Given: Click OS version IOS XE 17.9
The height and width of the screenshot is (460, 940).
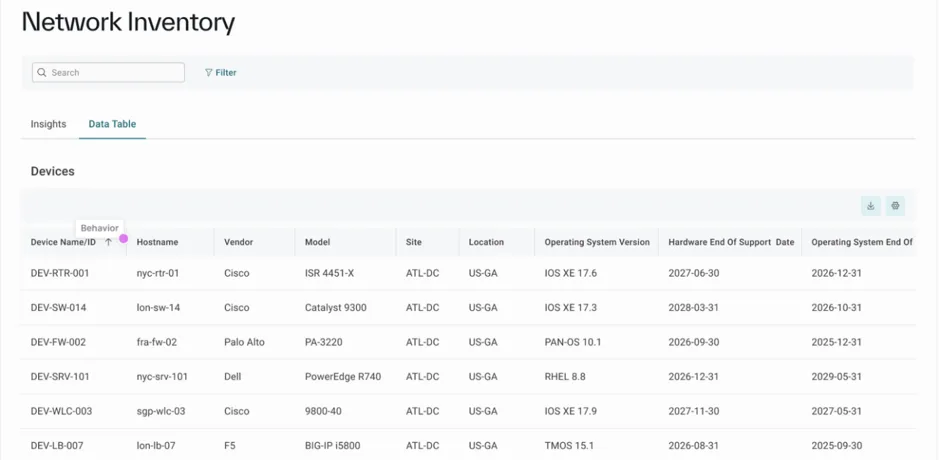Looking at the screenshot, I should [571, 411].
